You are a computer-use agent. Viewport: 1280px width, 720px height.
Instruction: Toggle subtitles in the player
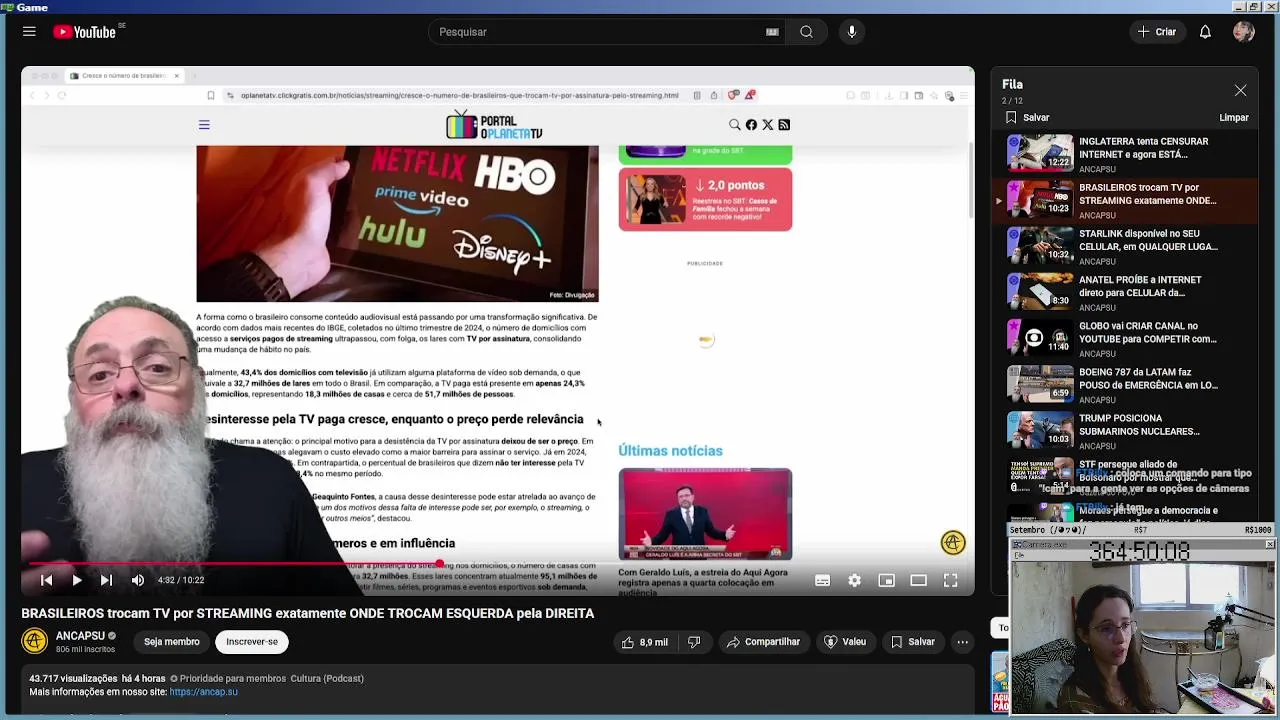click(822, 580)
